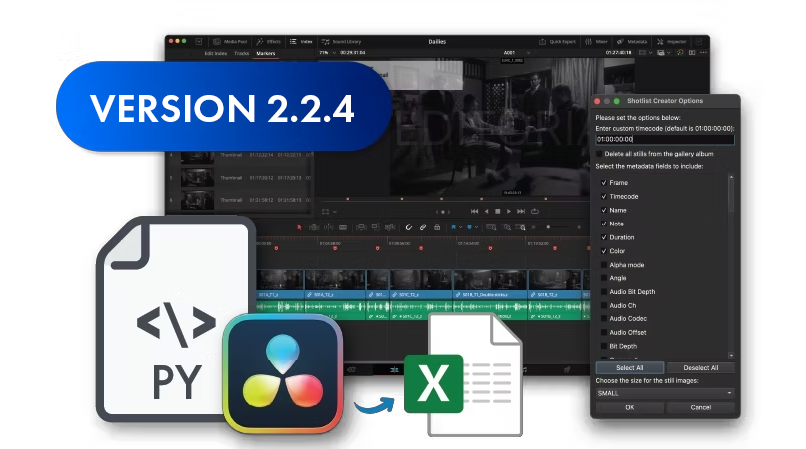
Task: Check the Alpha mode metadata field
Action: click(x=604, y=265)
